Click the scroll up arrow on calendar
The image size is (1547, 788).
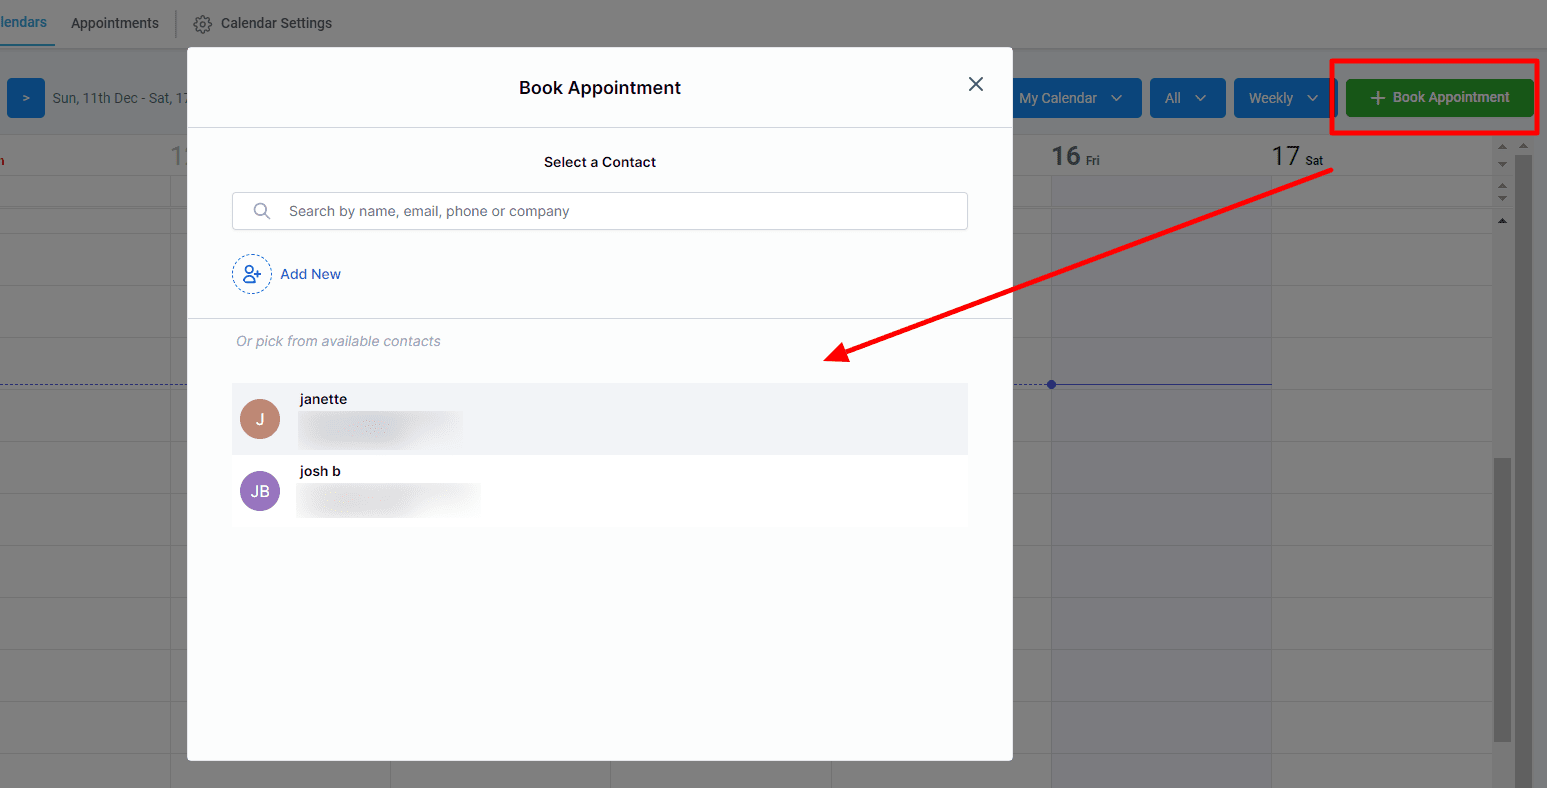pyautogui.click(x=1502, y=220)
